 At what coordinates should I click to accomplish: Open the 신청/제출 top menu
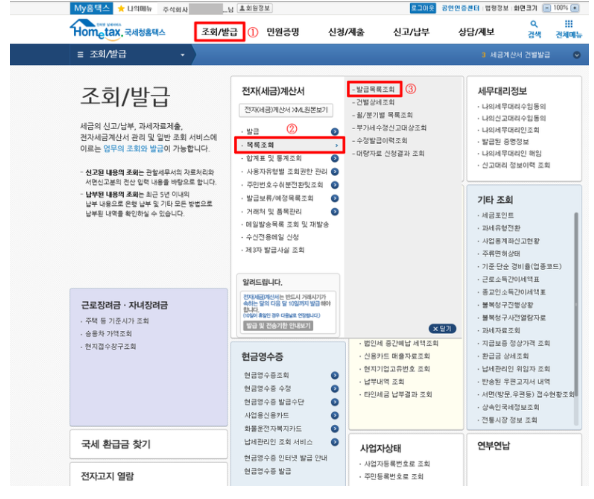tap(346, 32)
